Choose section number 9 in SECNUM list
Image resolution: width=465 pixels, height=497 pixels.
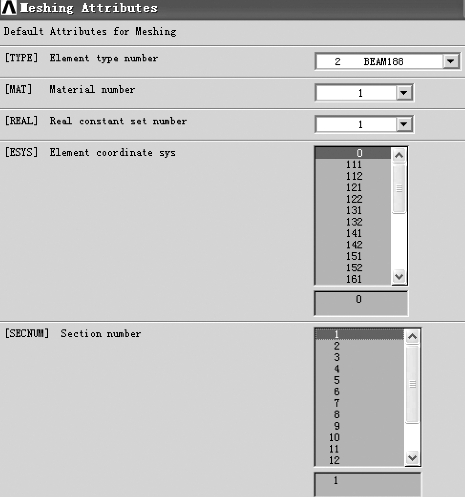coord(359,426)
